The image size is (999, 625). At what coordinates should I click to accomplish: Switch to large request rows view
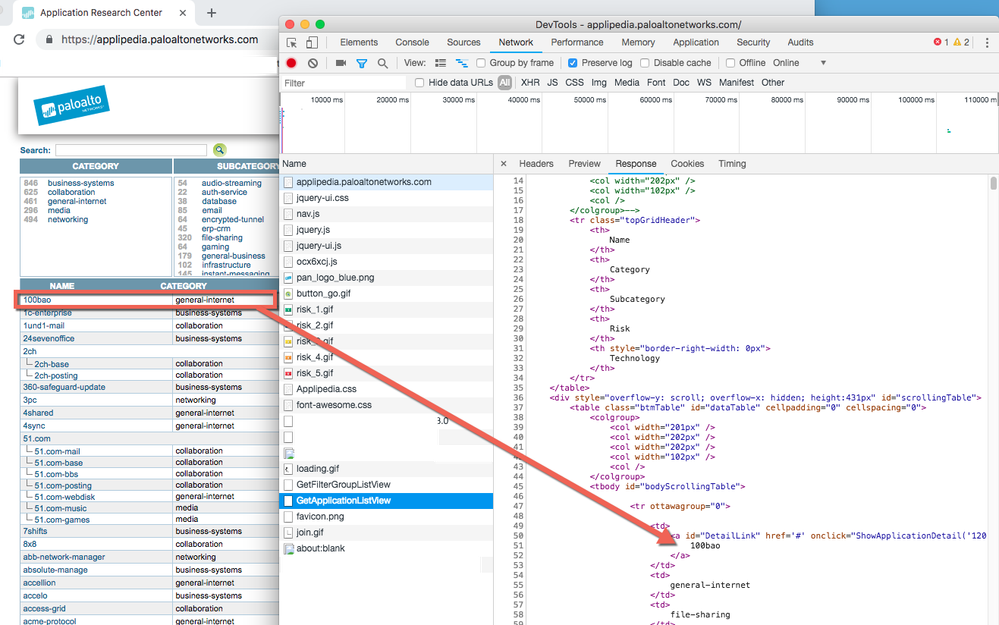tap(440, 63)
